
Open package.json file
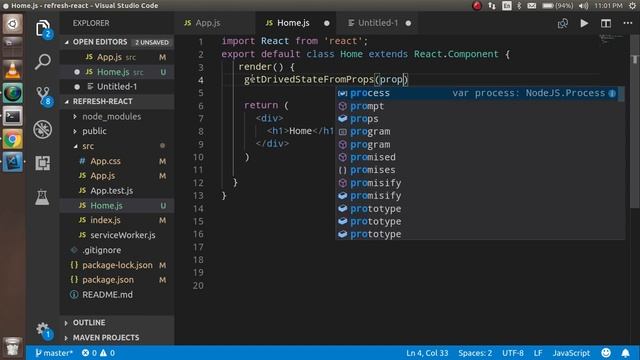click(116, 280)
